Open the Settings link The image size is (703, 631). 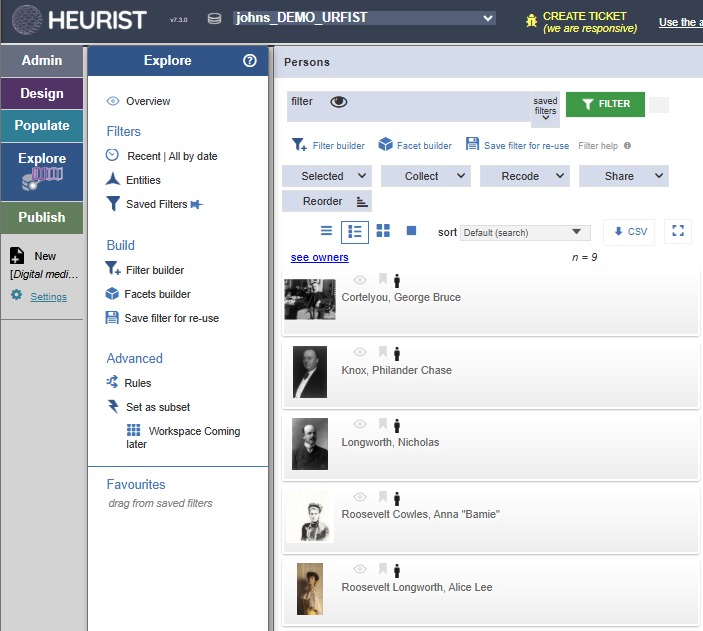pyautogui.click(x=48, y=296)
